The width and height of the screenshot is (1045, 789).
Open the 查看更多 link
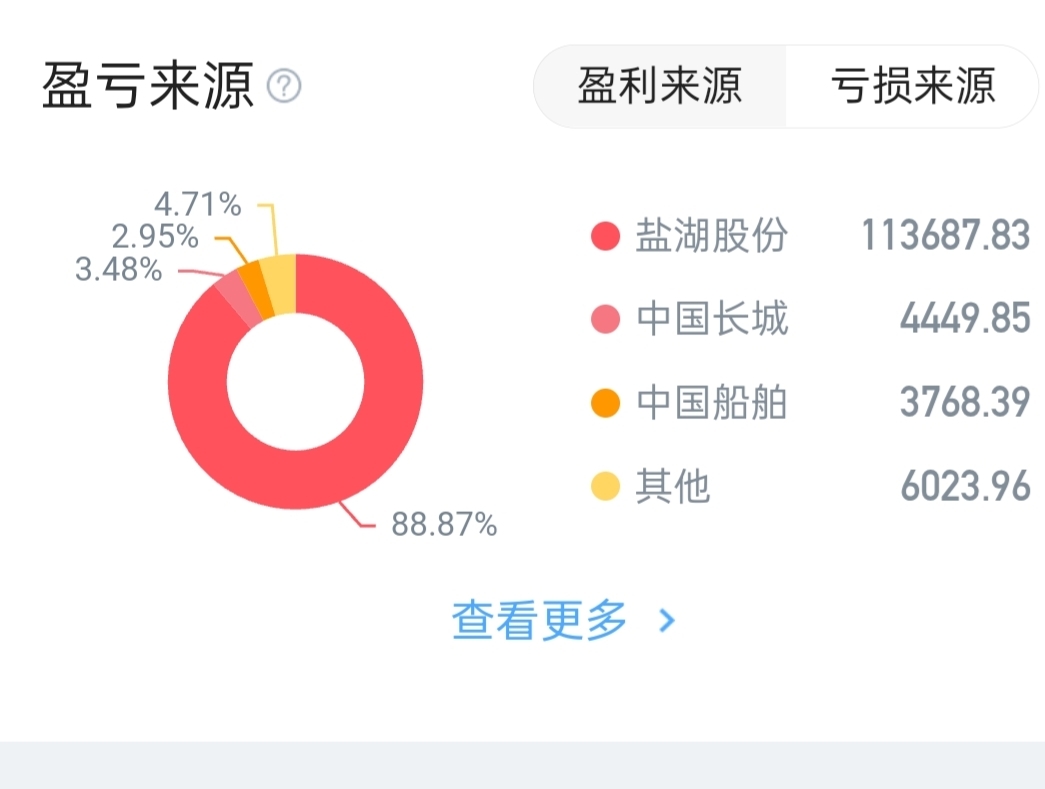tap(540, 620)
